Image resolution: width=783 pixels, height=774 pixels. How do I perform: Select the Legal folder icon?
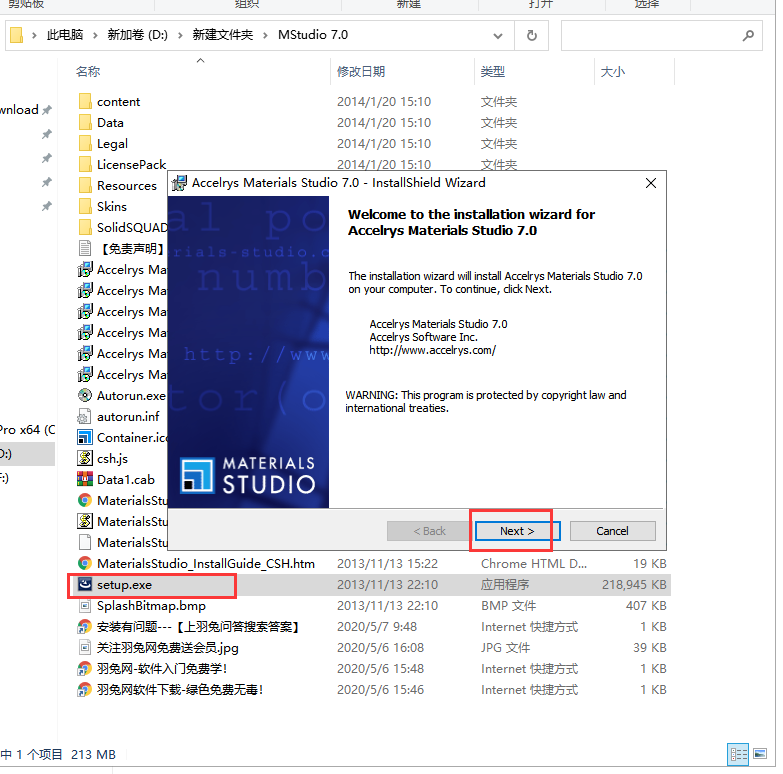(x=85, y=143)
